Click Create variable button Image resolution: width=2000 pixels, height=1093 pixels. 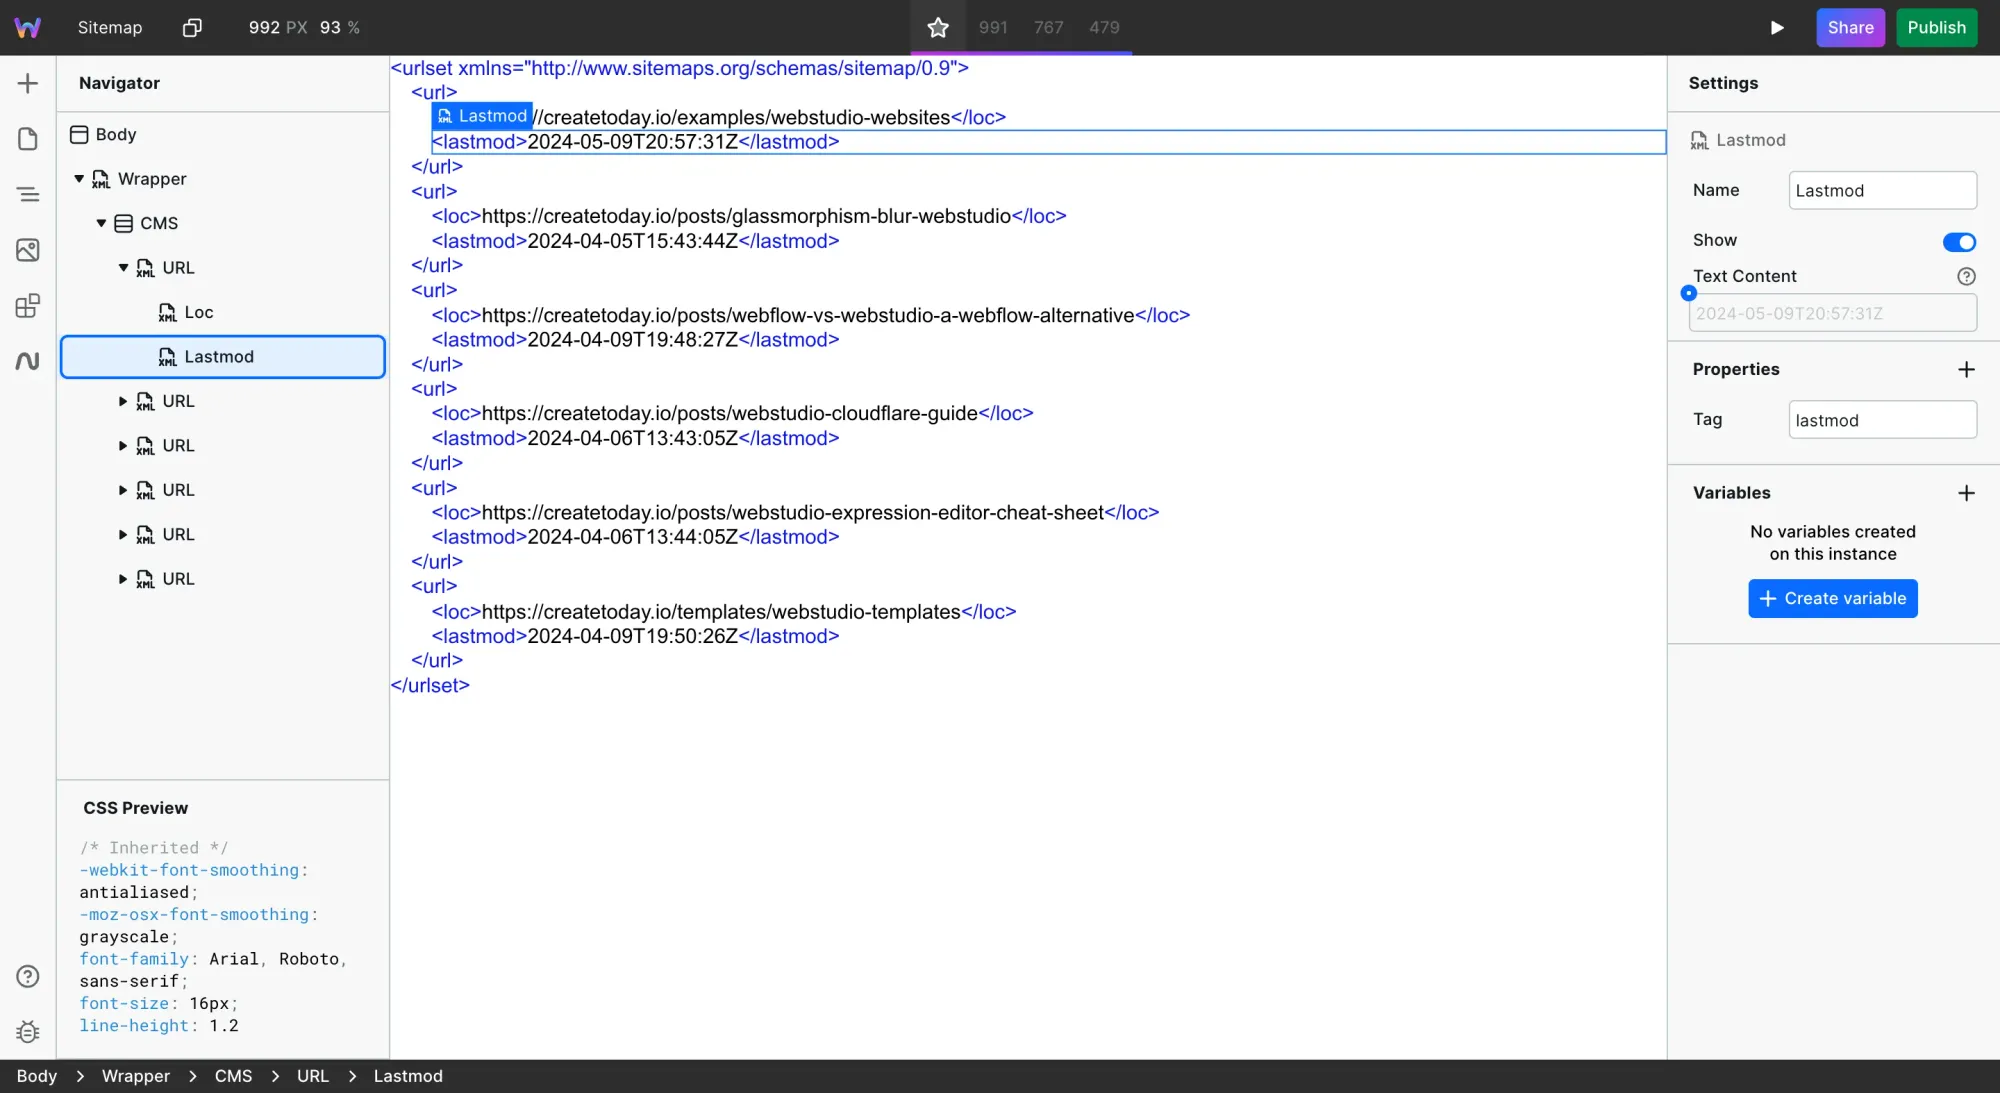pyautogui.click(x=1832, y=598)
